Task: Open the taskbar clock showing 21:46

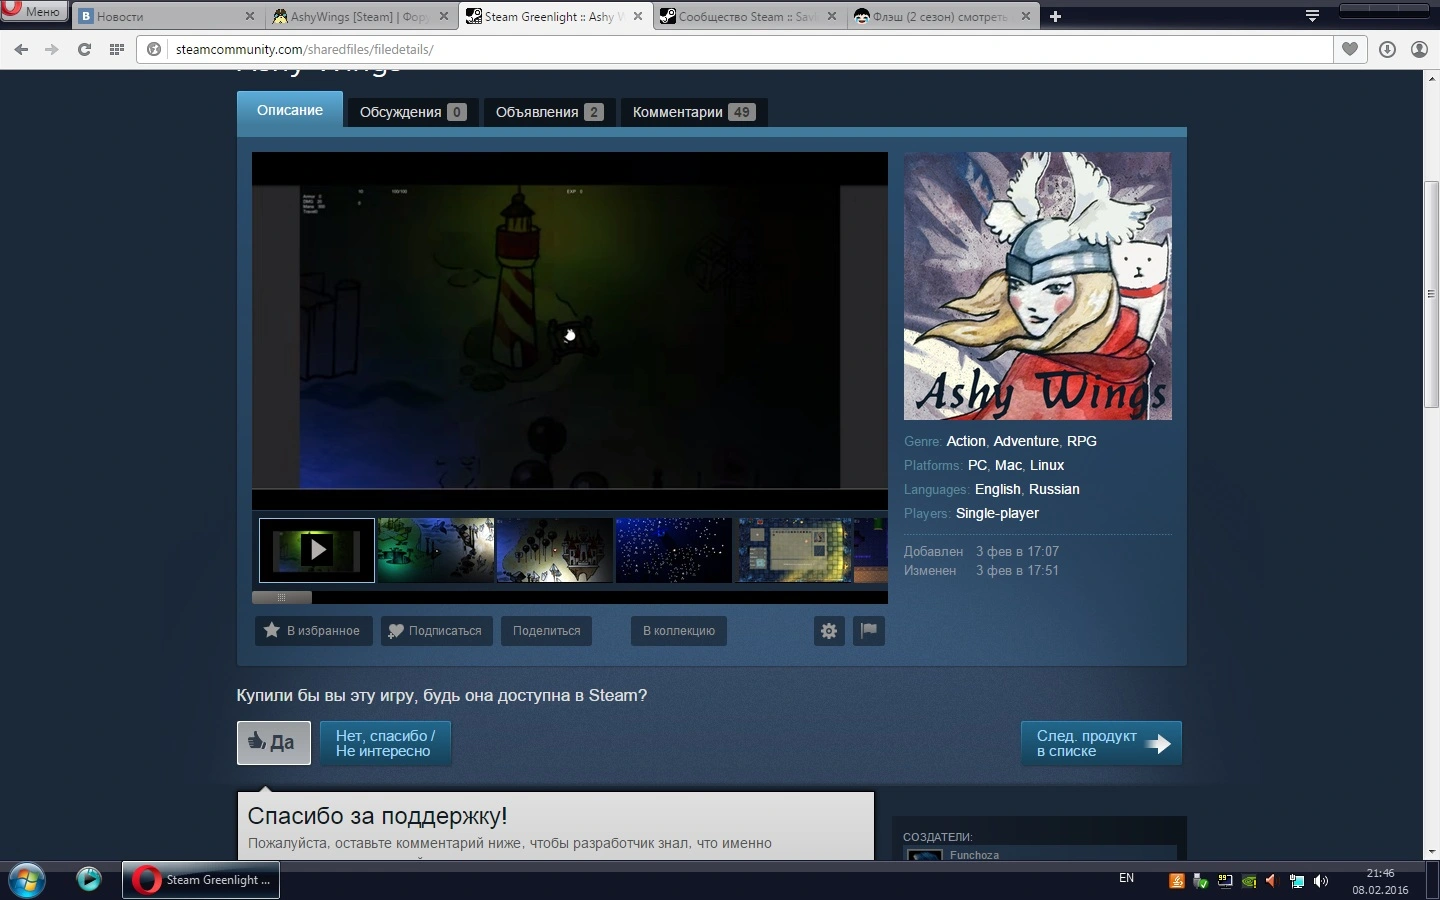Action: 1380,881
